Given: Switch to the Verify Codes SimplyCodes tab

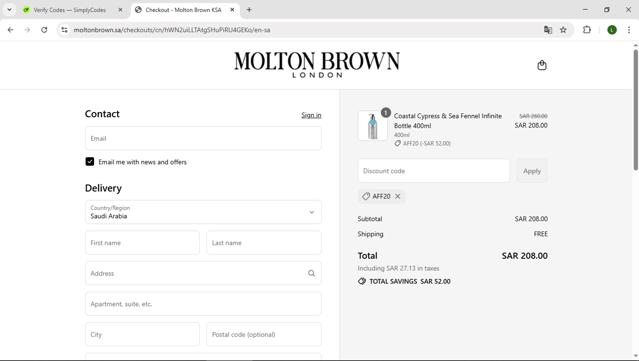Looking at the screenshot, I should (x=69, y=10).
